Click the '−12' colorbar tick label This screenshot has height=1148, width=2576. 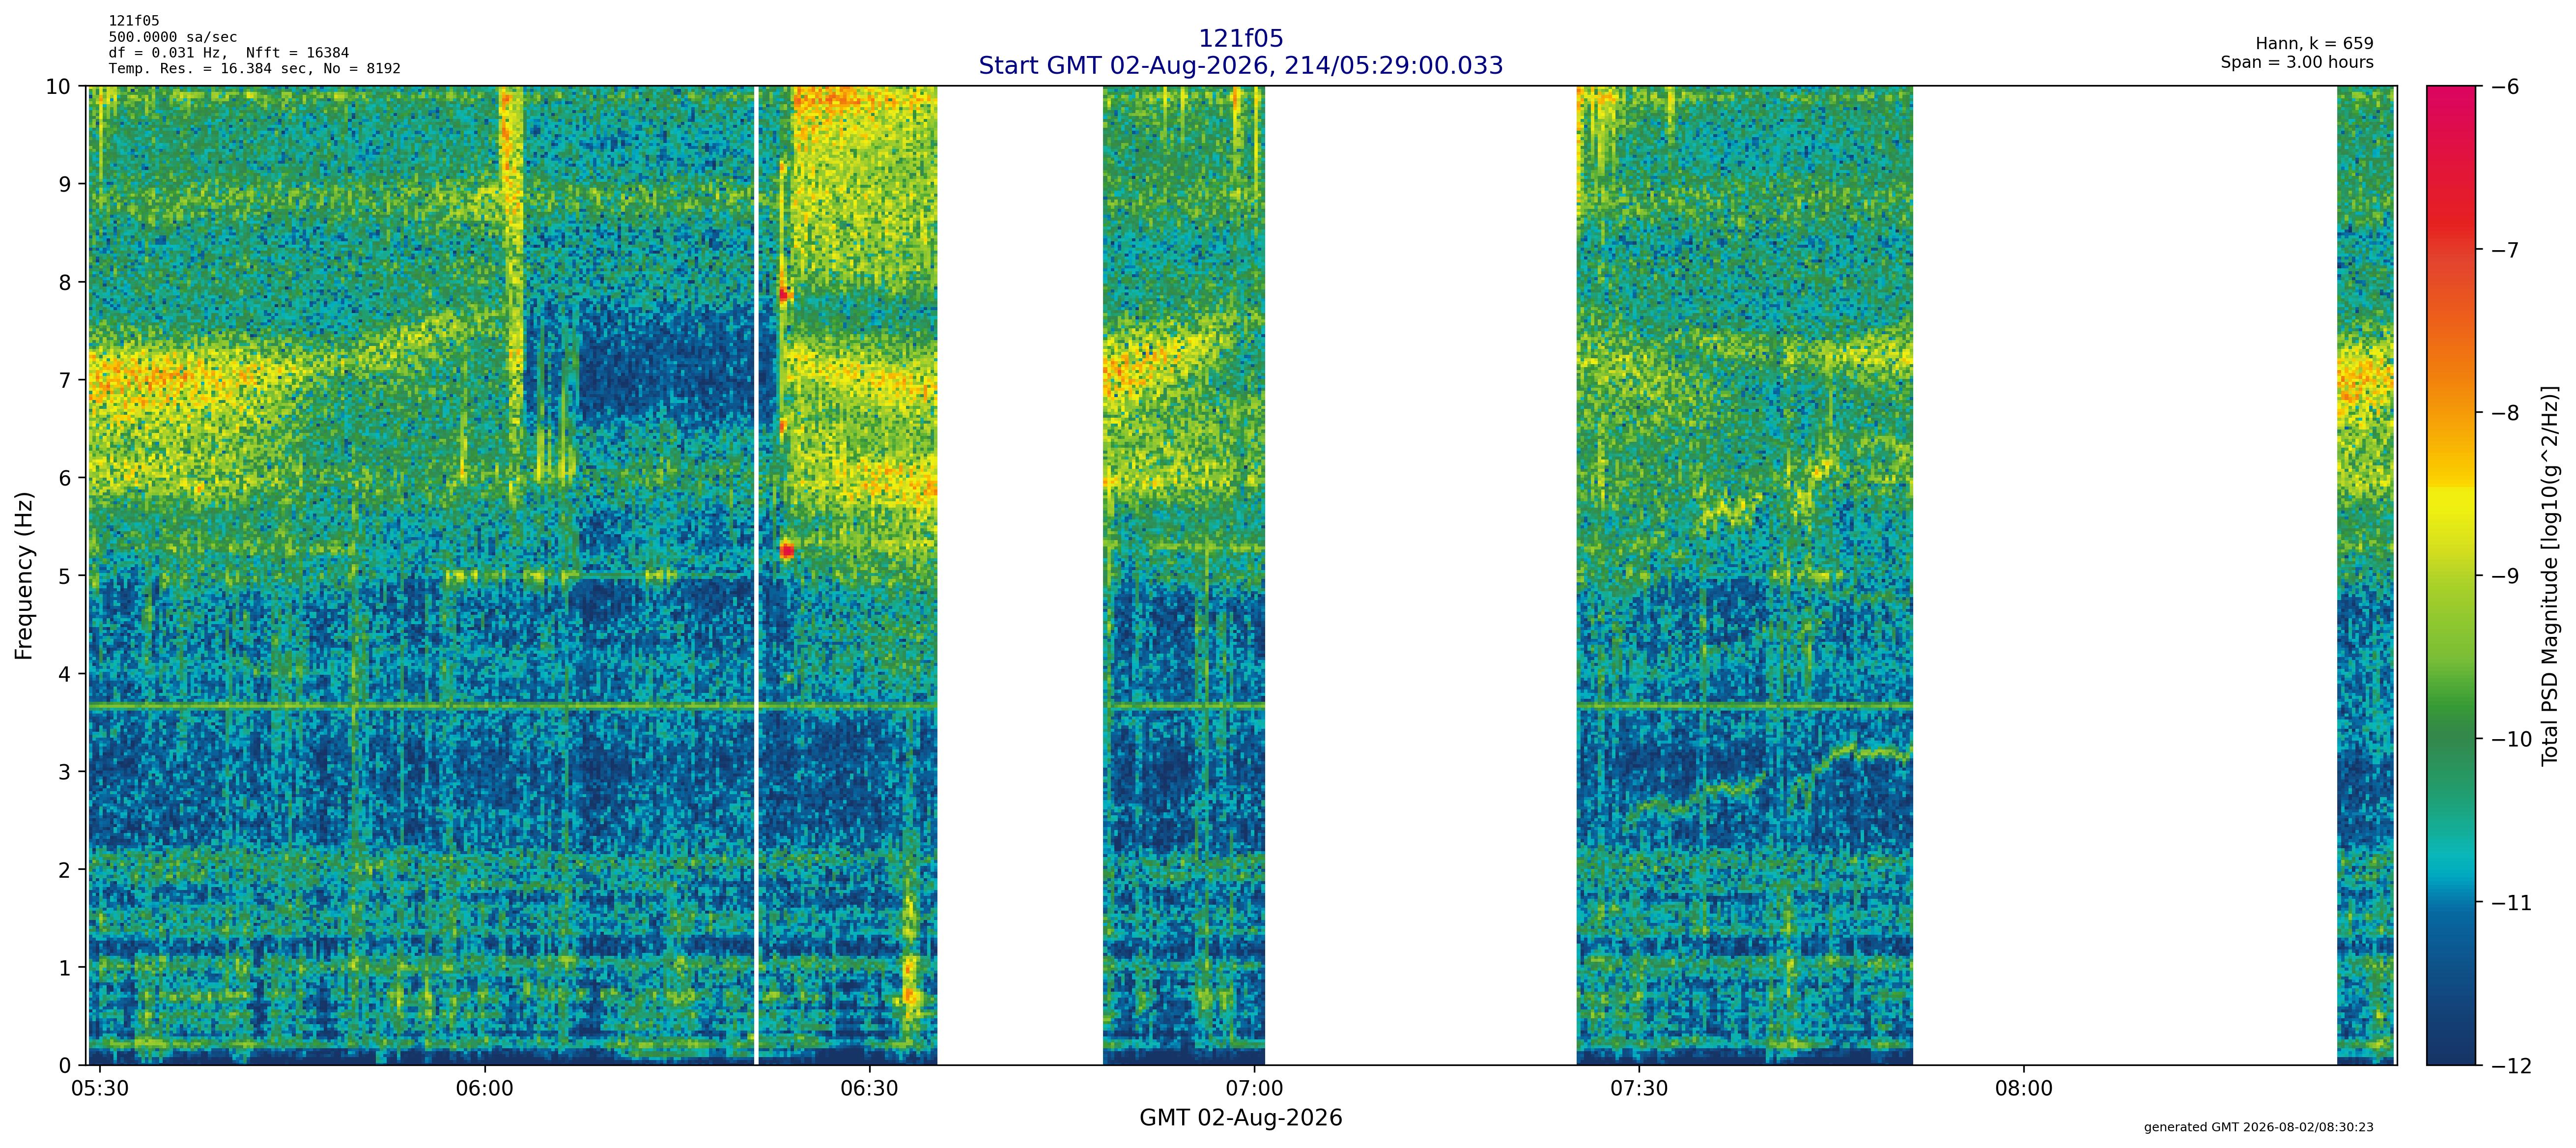tap(2511, 1066)
